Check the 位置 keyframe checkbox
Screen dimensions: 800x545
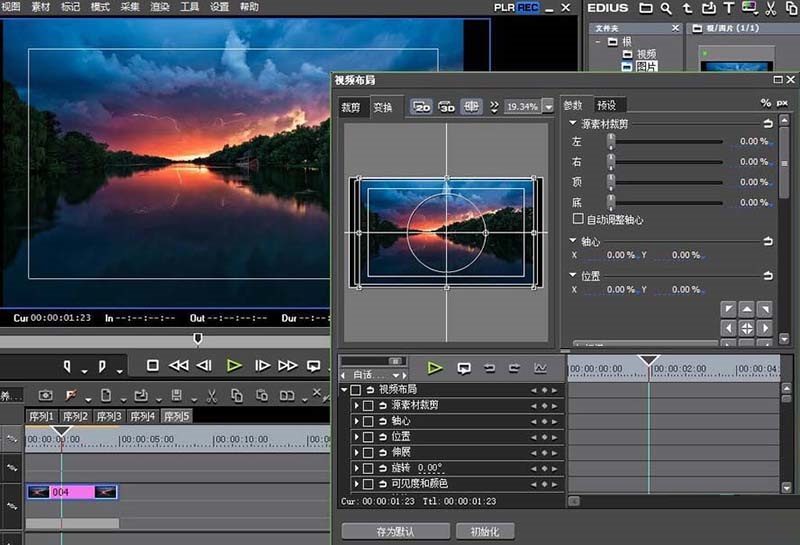coord(368,436)
